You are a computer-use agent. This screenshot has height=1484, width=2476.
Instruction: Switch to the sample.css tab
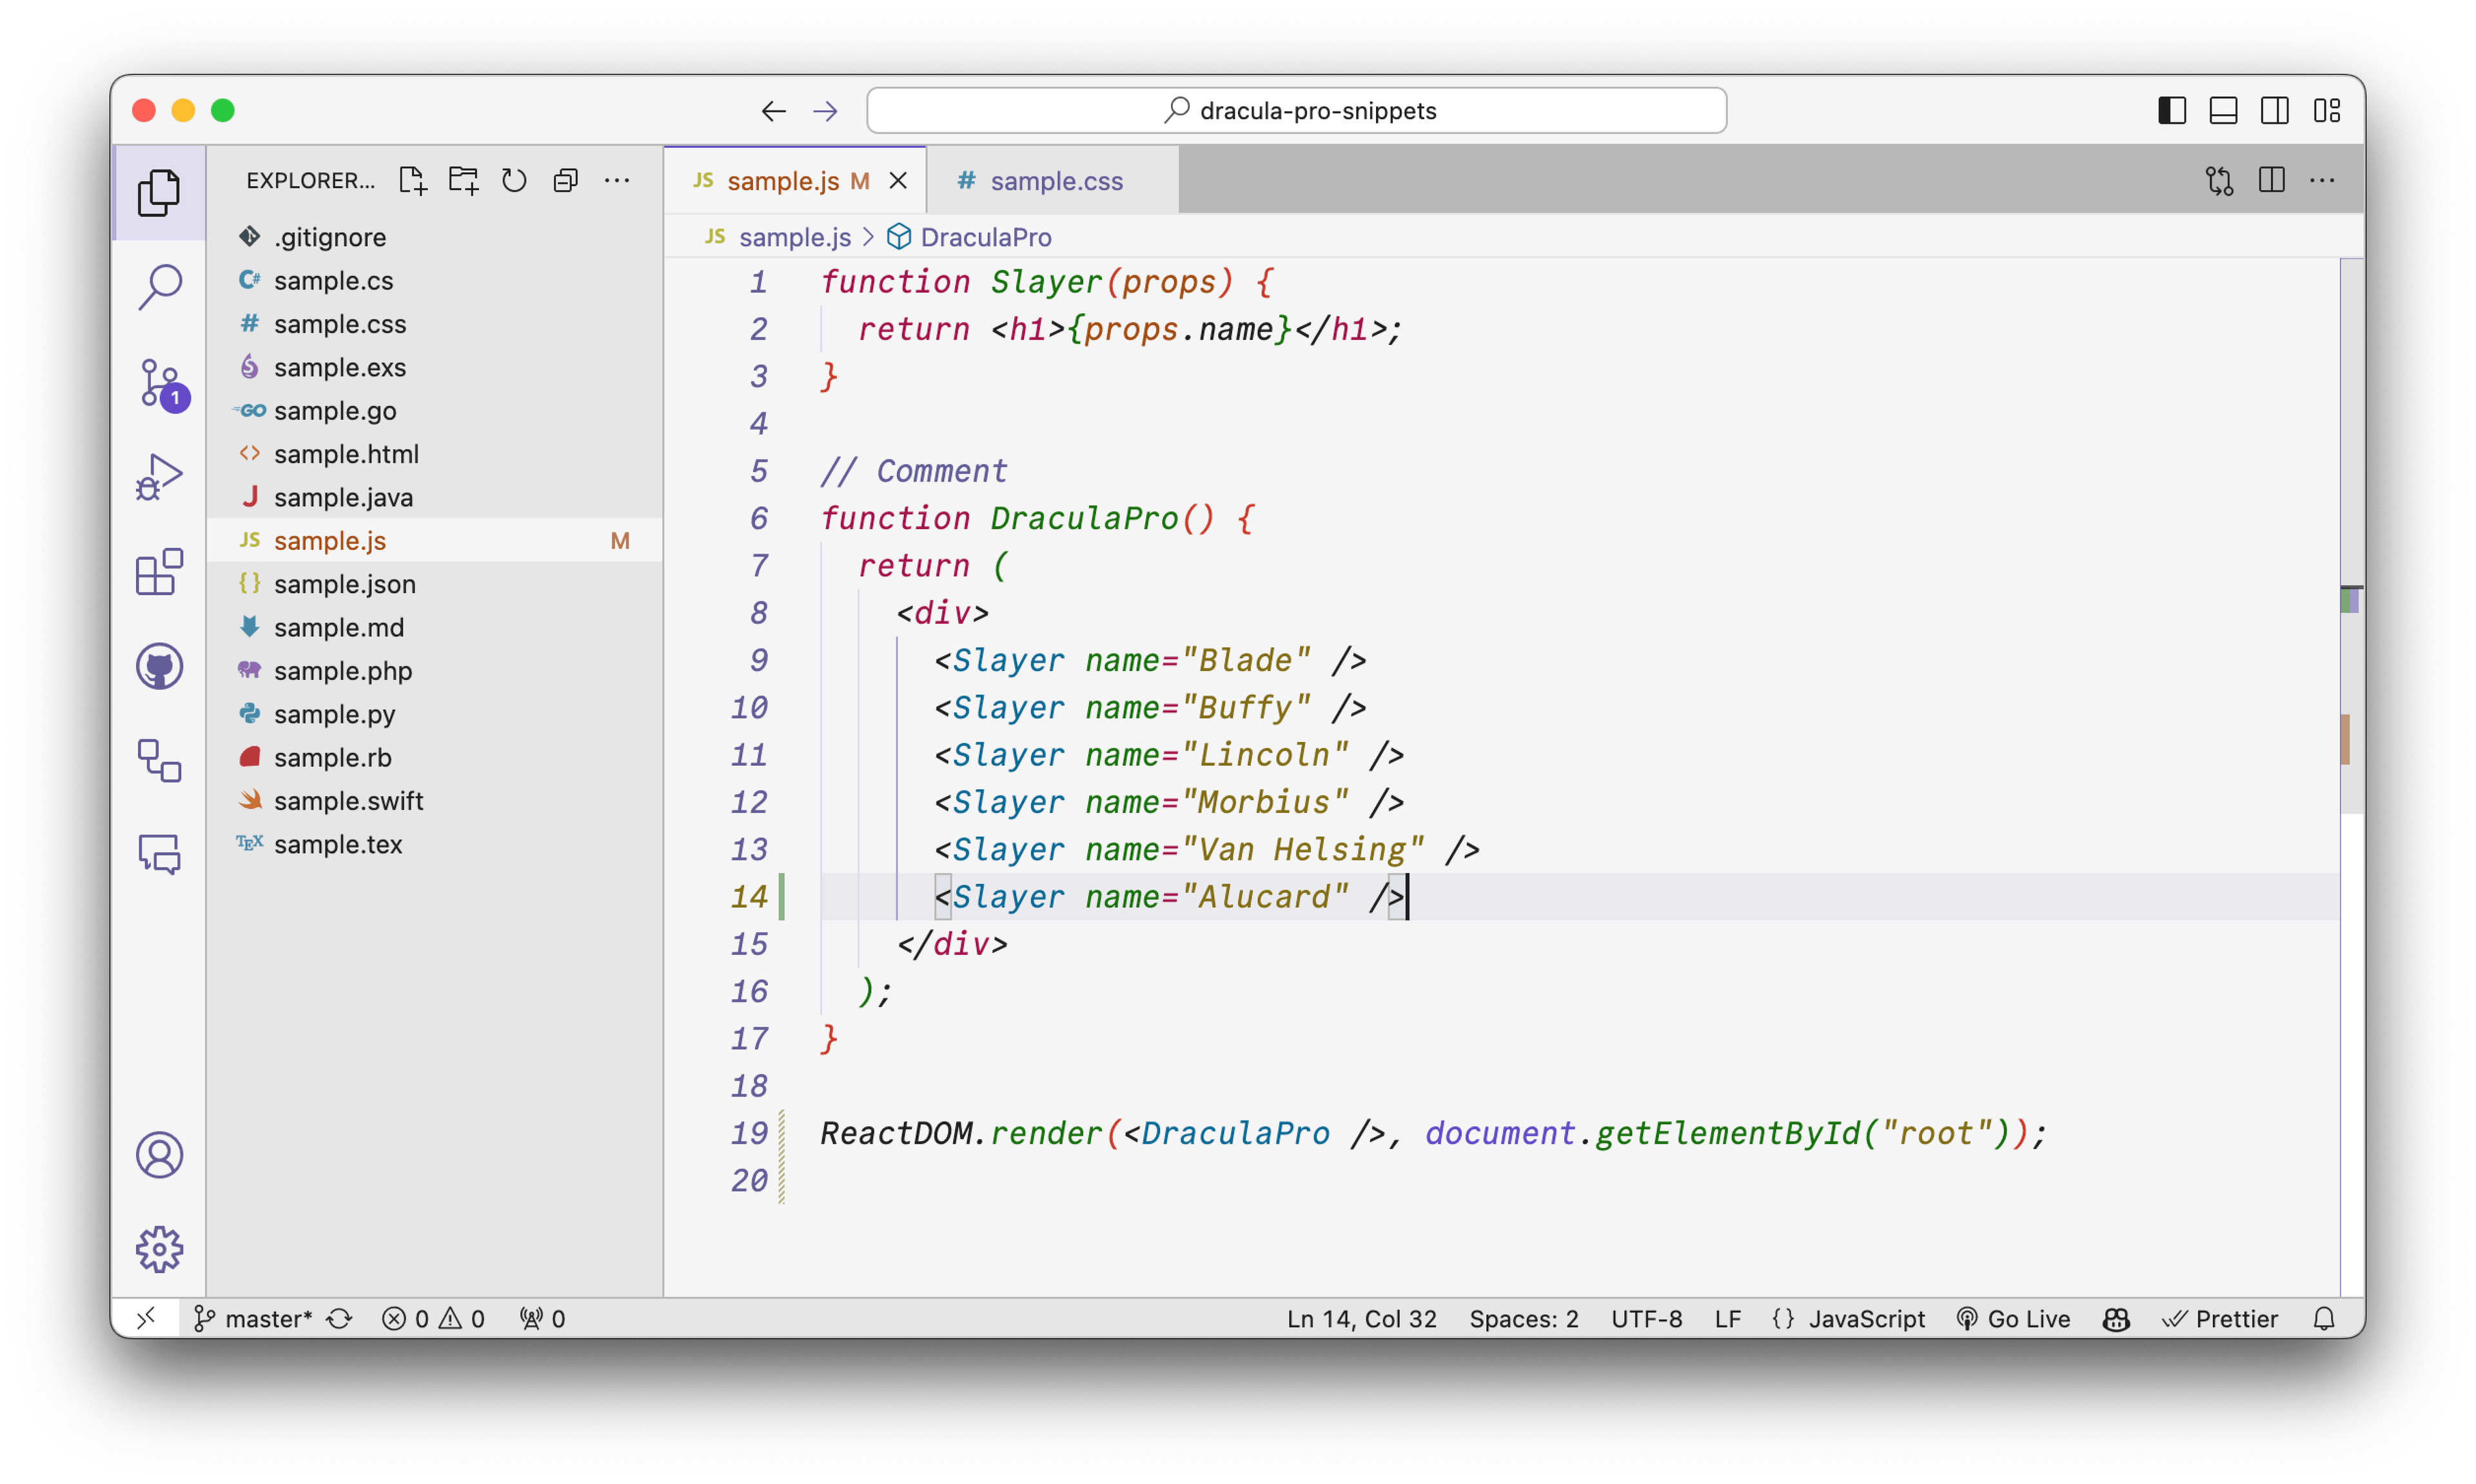[1056, 180]
